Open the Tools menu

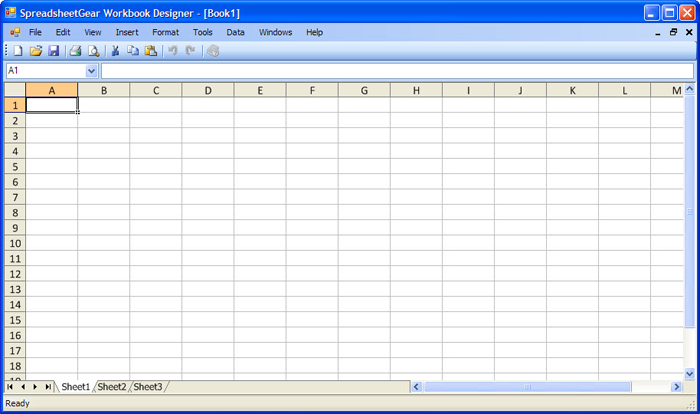click(203, 32)
